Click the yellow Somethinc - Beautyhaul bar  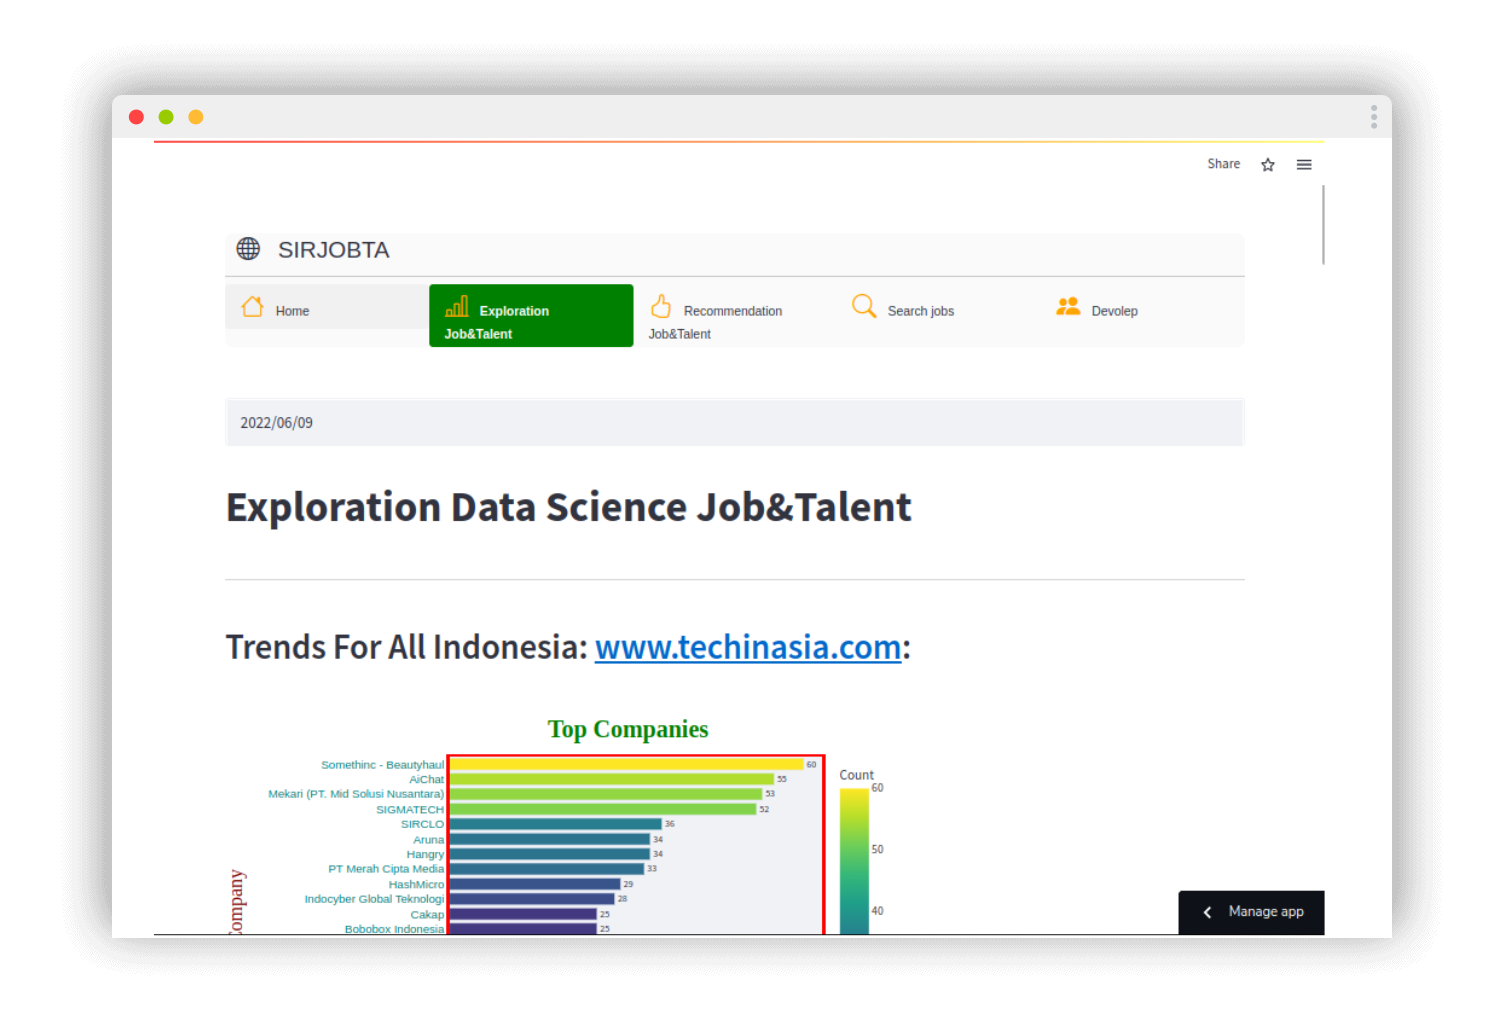click(626, 764)
